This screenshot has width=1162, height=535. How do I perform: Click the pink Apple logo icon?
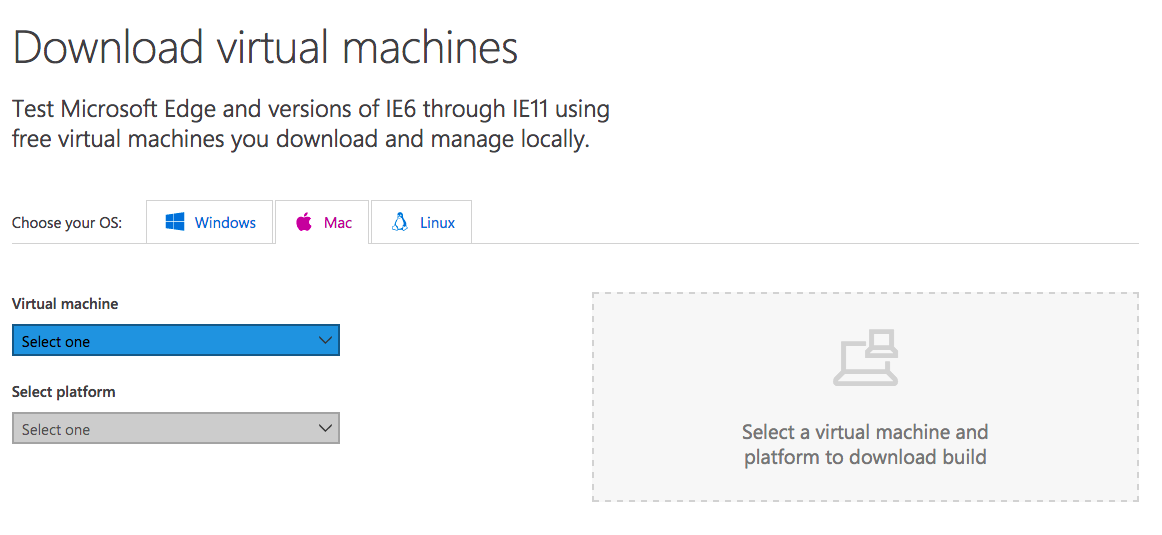(304, 222)
